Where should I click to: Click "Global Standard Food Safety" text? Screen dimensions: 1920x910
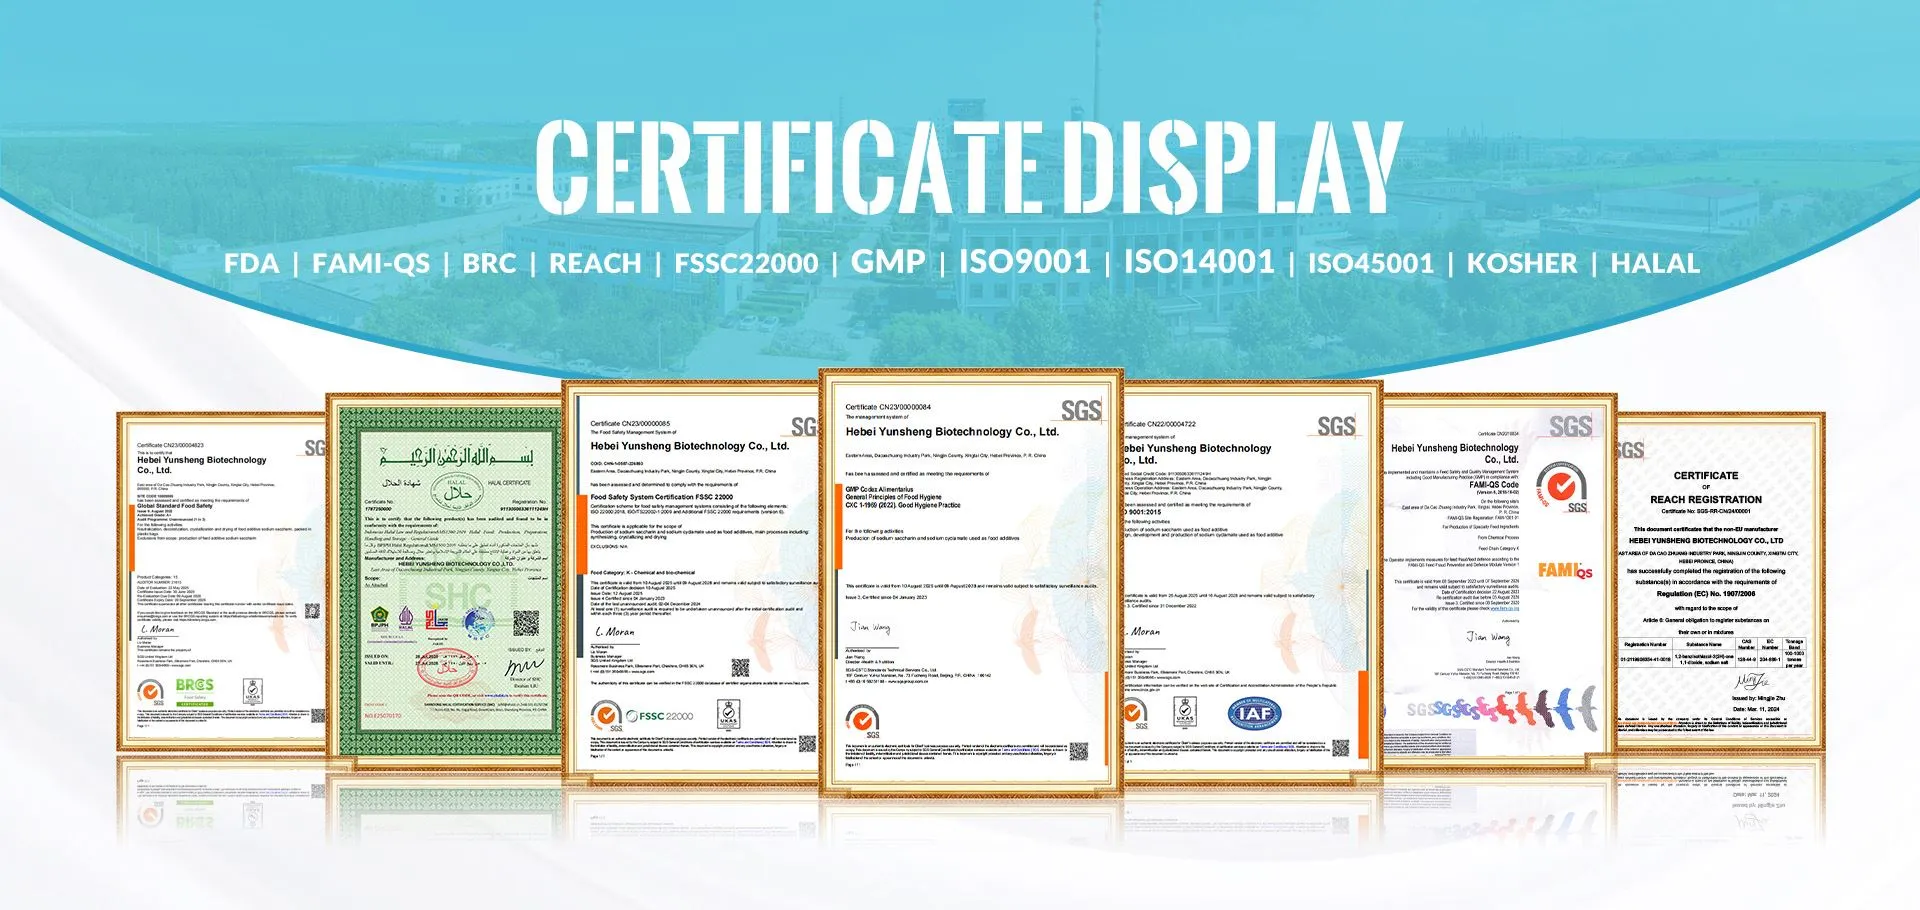(x=175, y=505)
